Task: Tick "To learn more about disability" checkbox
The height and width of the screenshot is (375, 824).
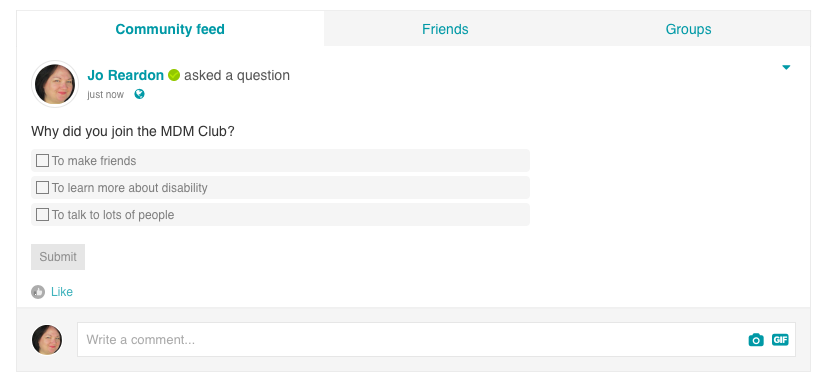Action: (43, 188)
